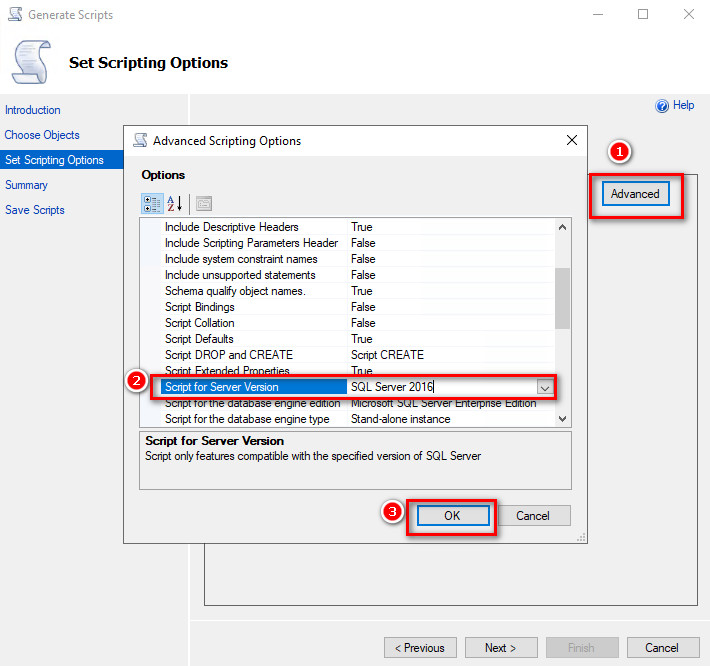Click False value of Script Collation
Image resolution: width=710 pixels, height=666 pixels.
click(451, 323)
